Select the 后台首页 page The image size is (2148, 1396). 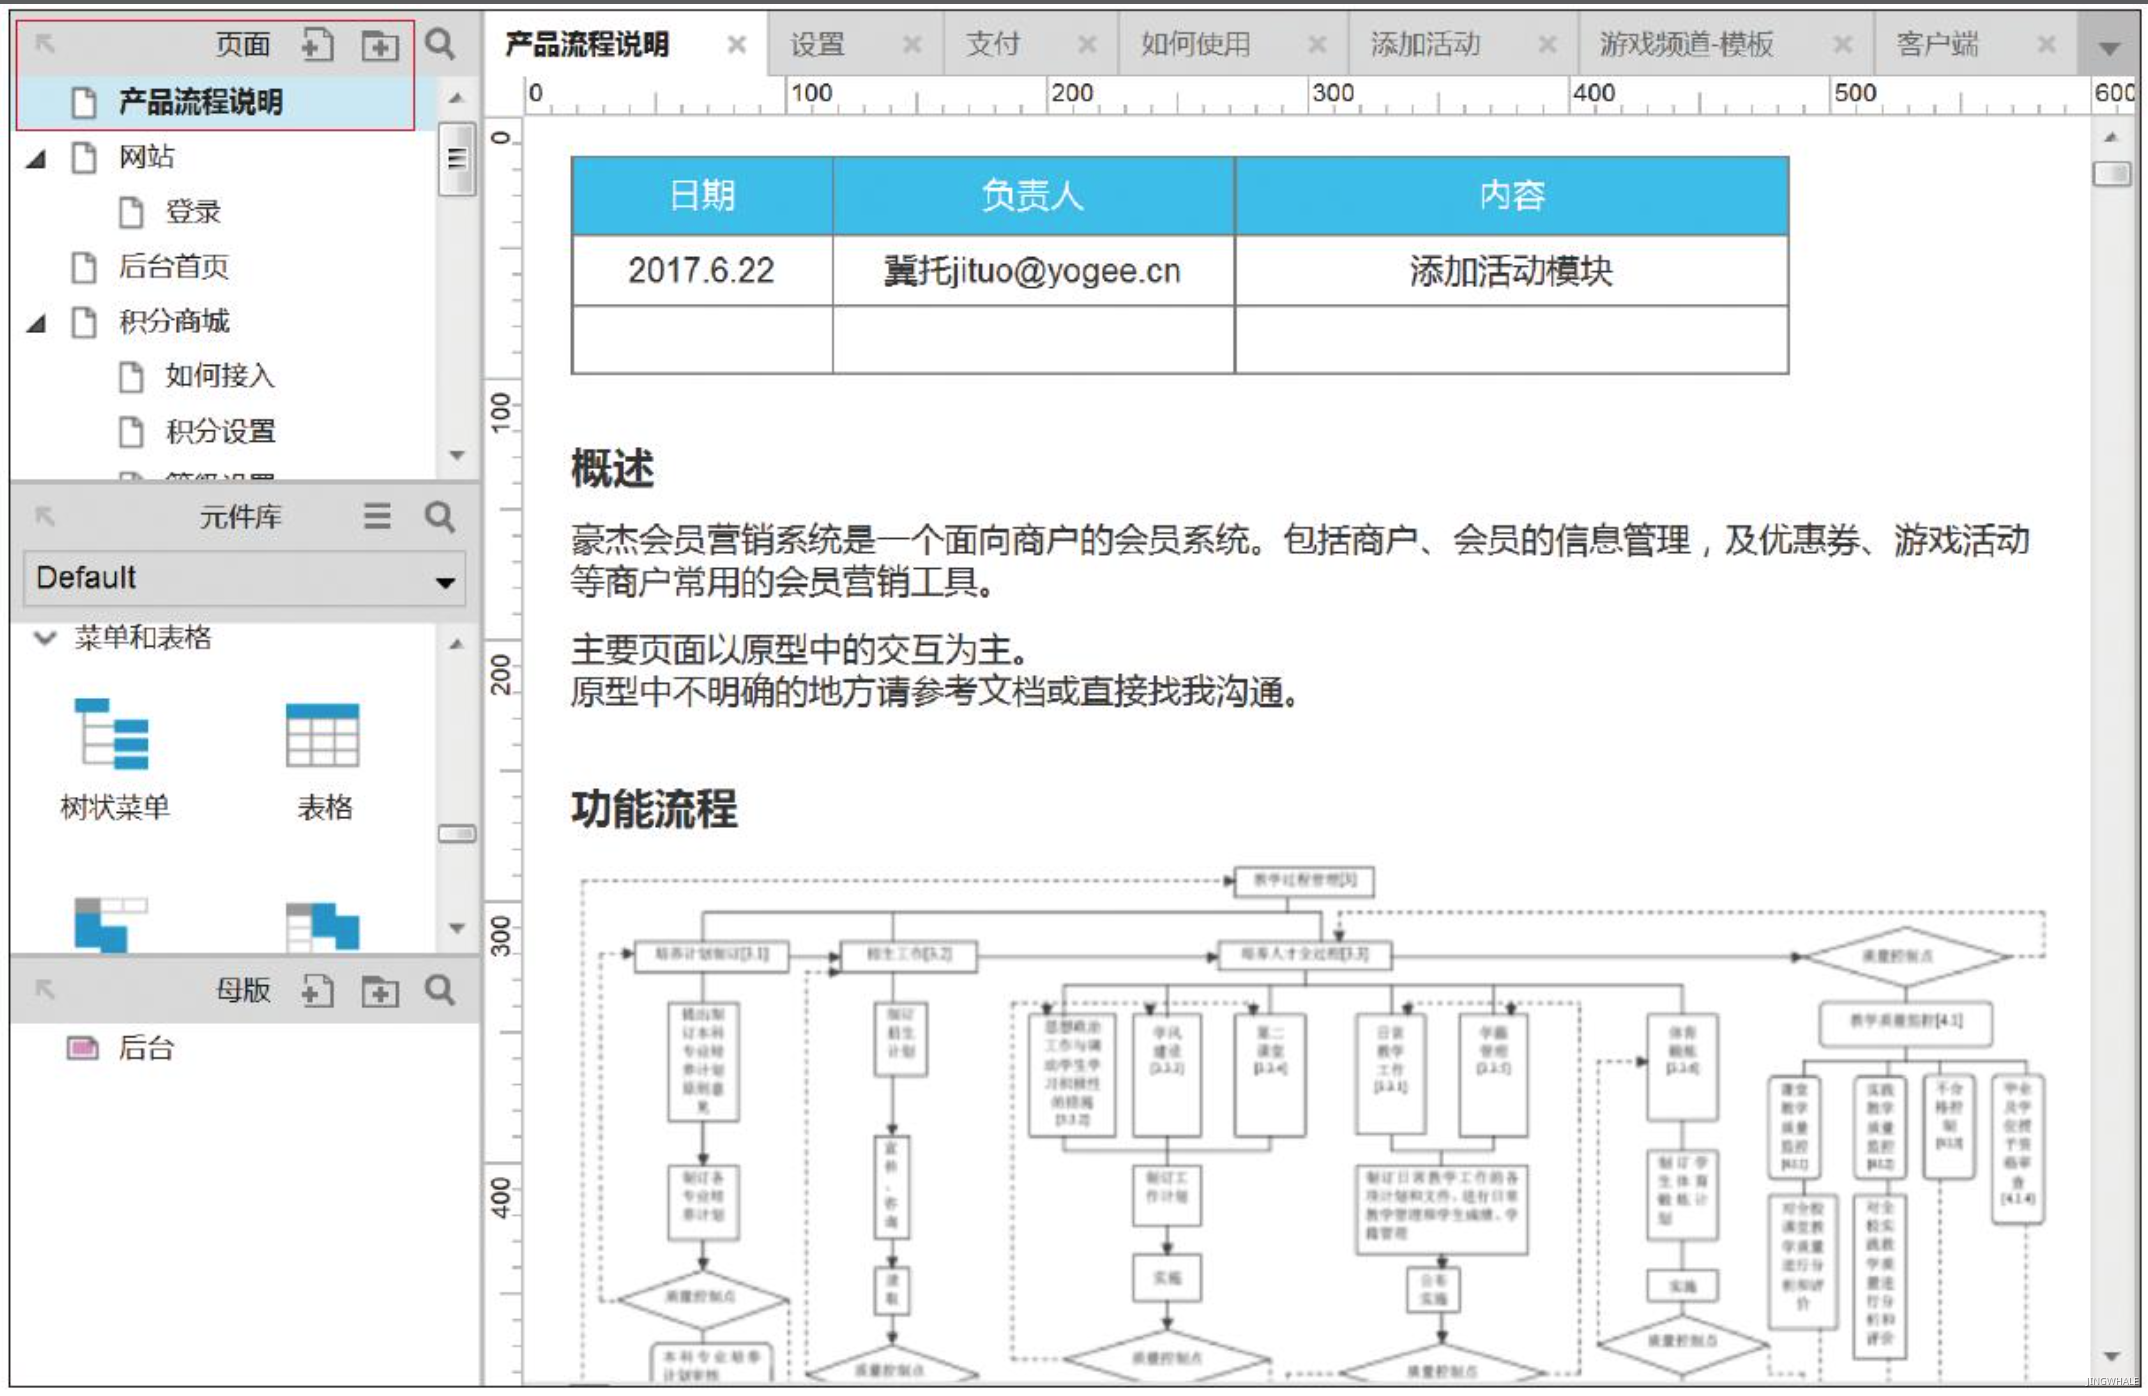click(x=173, y=267)
